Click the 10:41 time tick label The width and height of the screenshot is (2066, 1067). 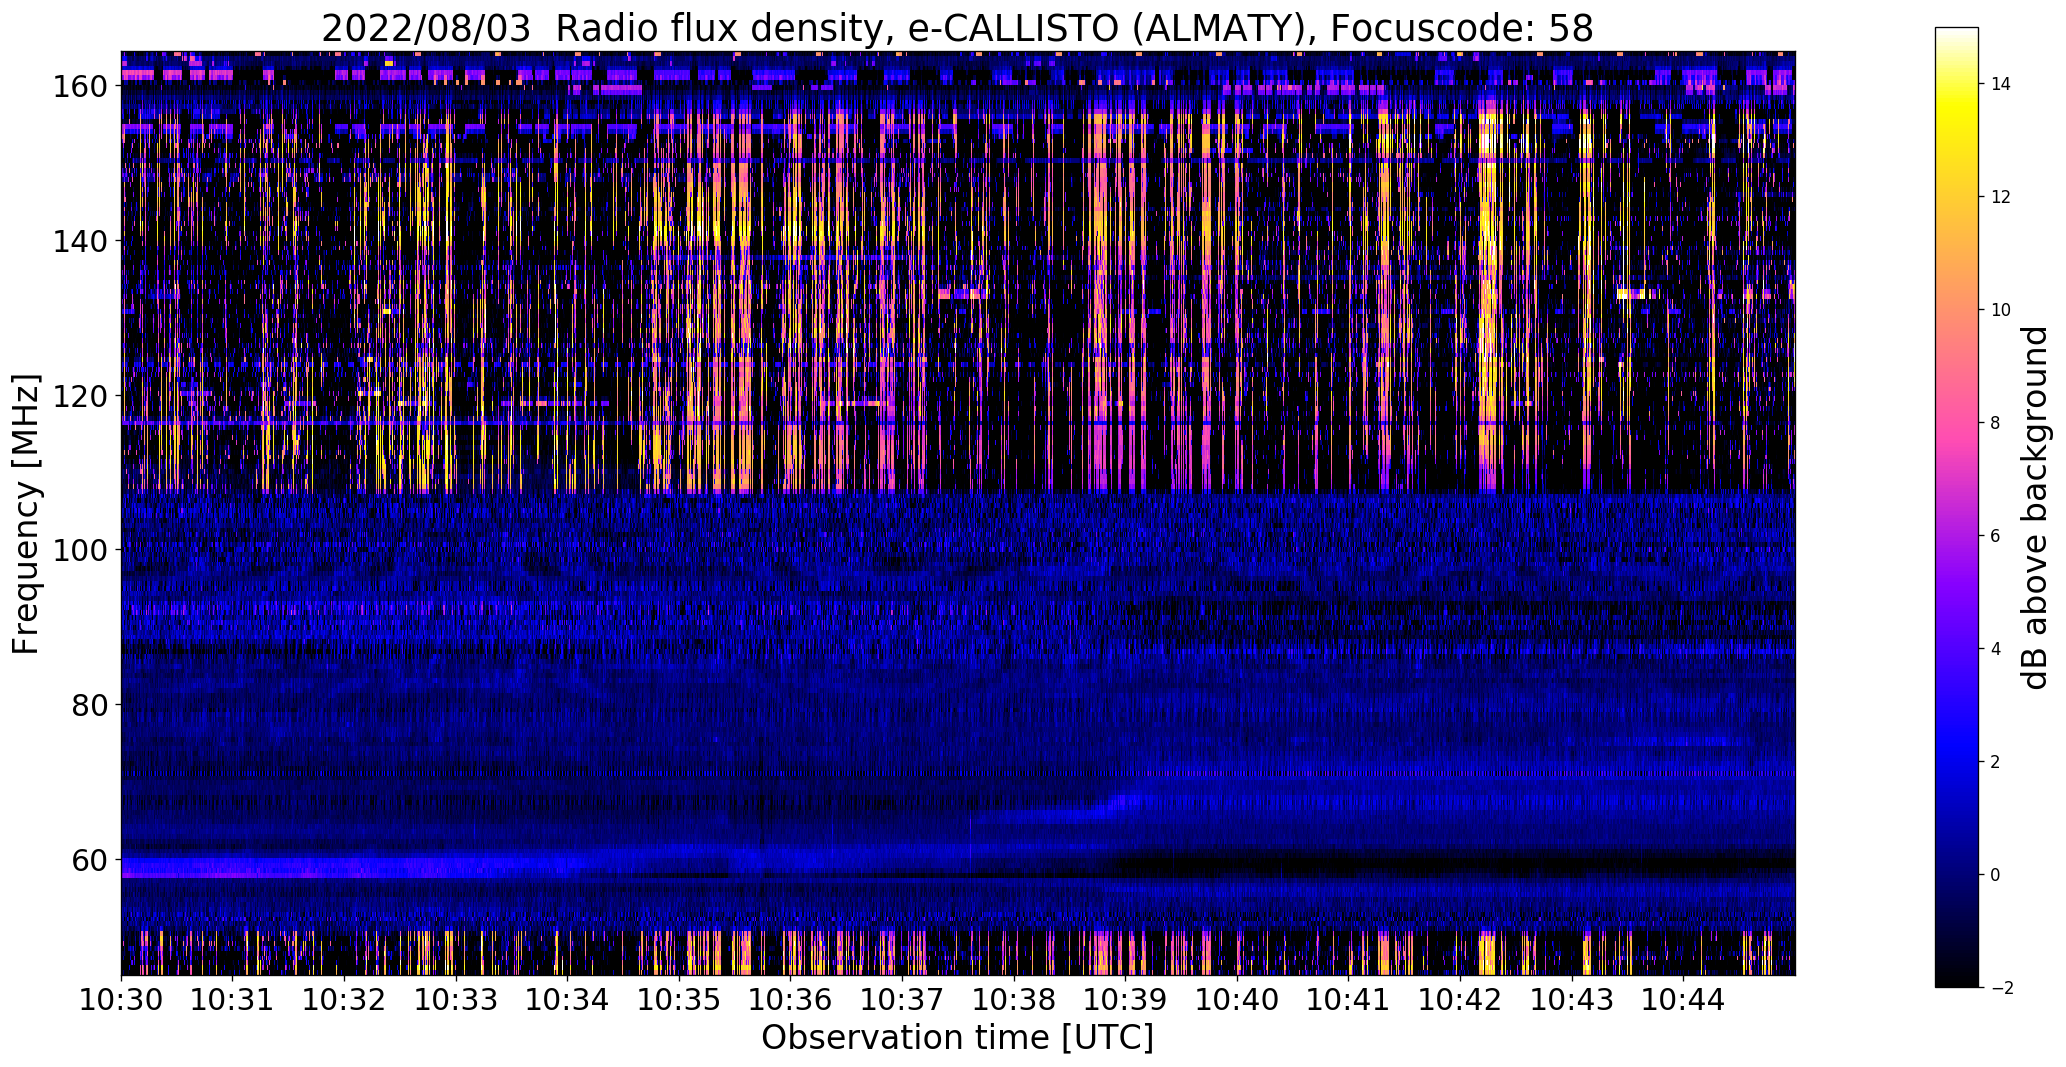point(1349,998)
